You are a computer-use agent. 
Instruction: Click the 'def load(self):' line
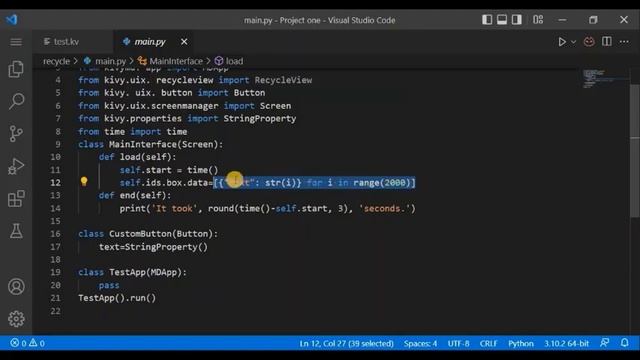138,157
